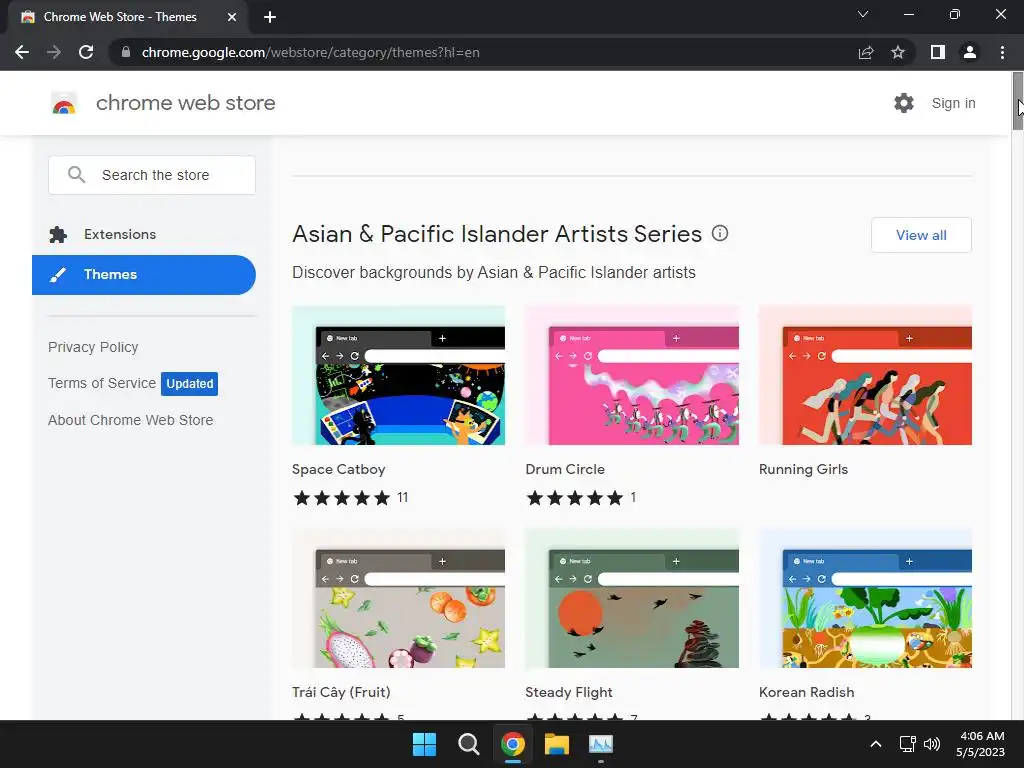
Task: Open the Trái Cây (Fruit) theme preview
Action: pos(398,598)
